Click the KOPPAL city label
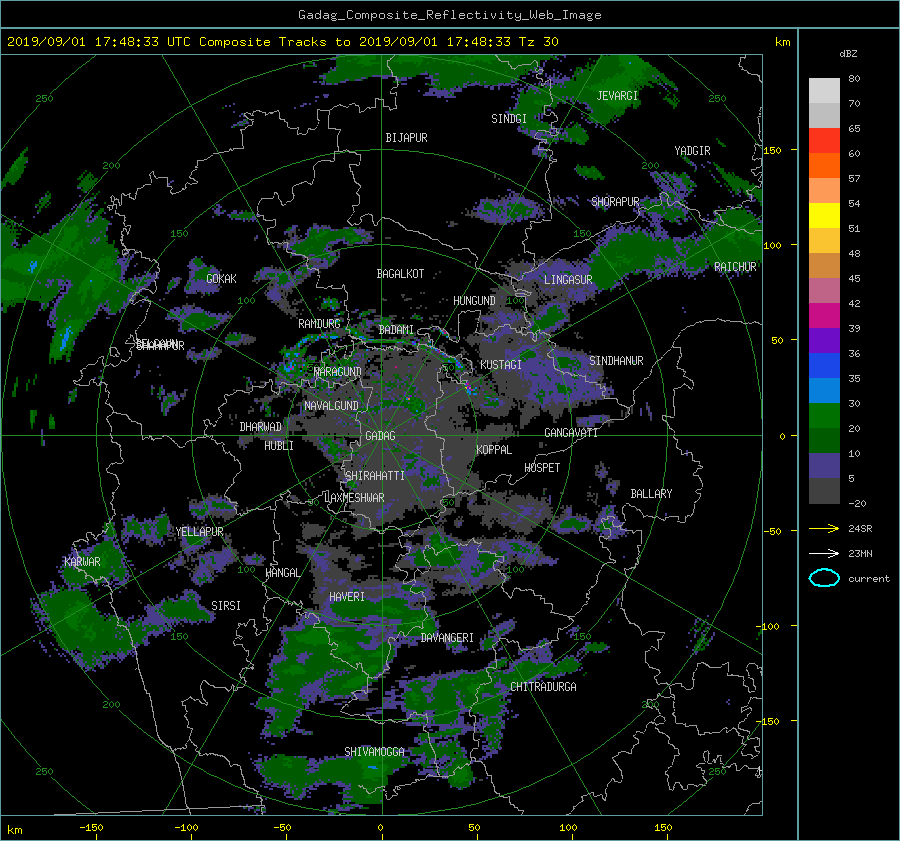 (494, 449)
